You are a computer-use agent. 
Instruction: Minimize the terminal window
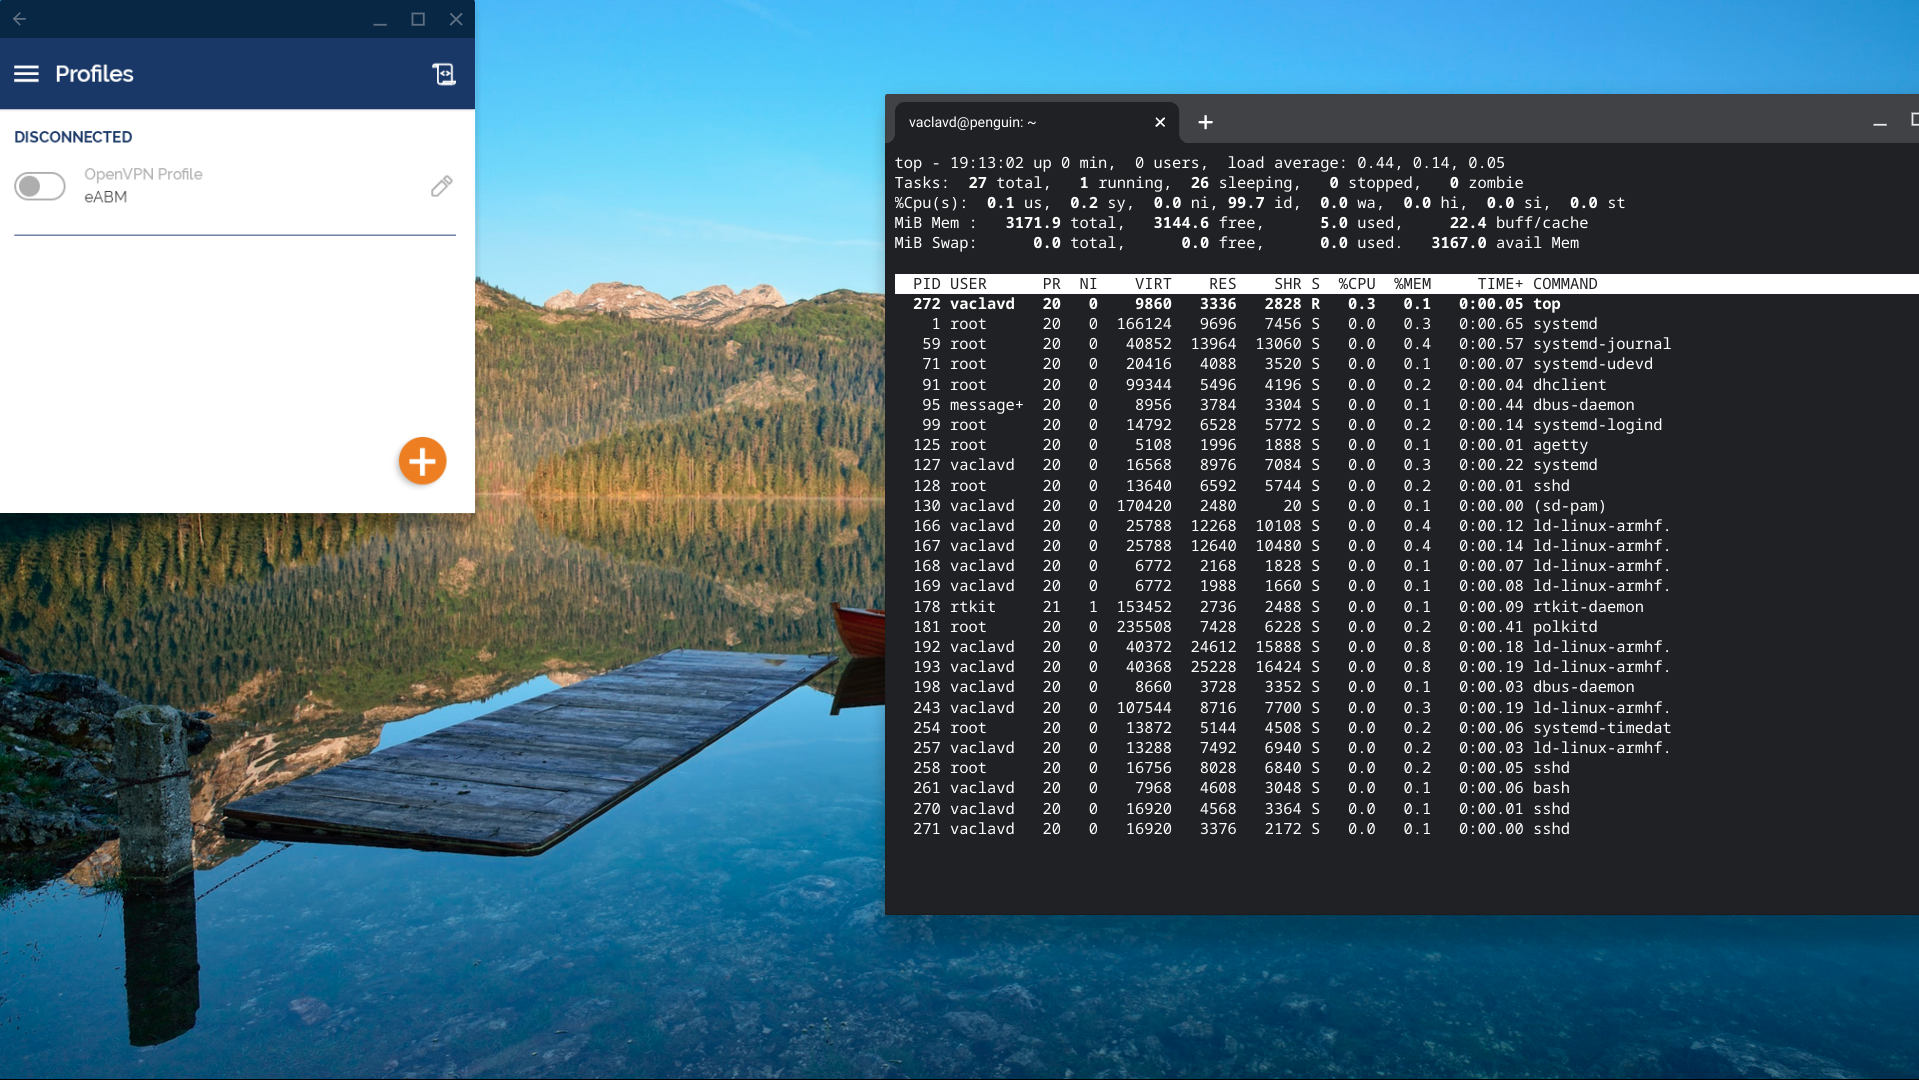click(x=1880, y=122)
